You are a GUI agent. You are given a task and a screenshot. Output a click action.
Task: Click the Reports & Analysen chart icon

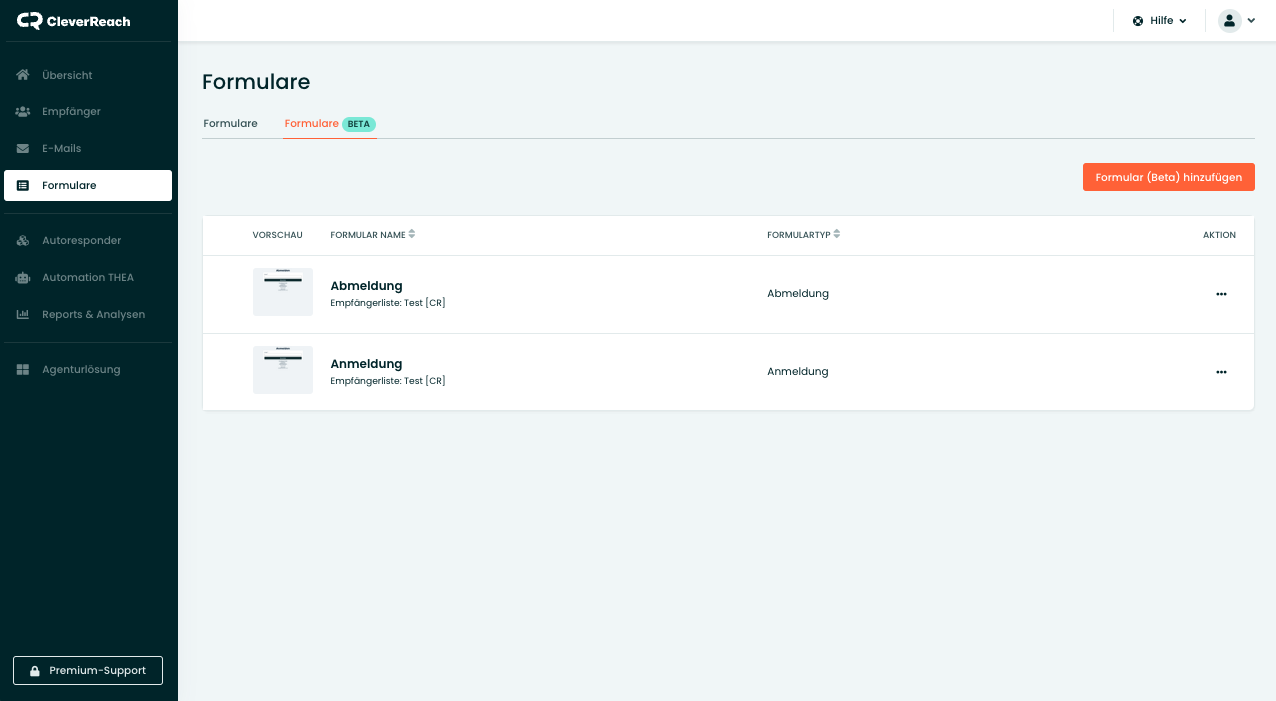point(23,315)
